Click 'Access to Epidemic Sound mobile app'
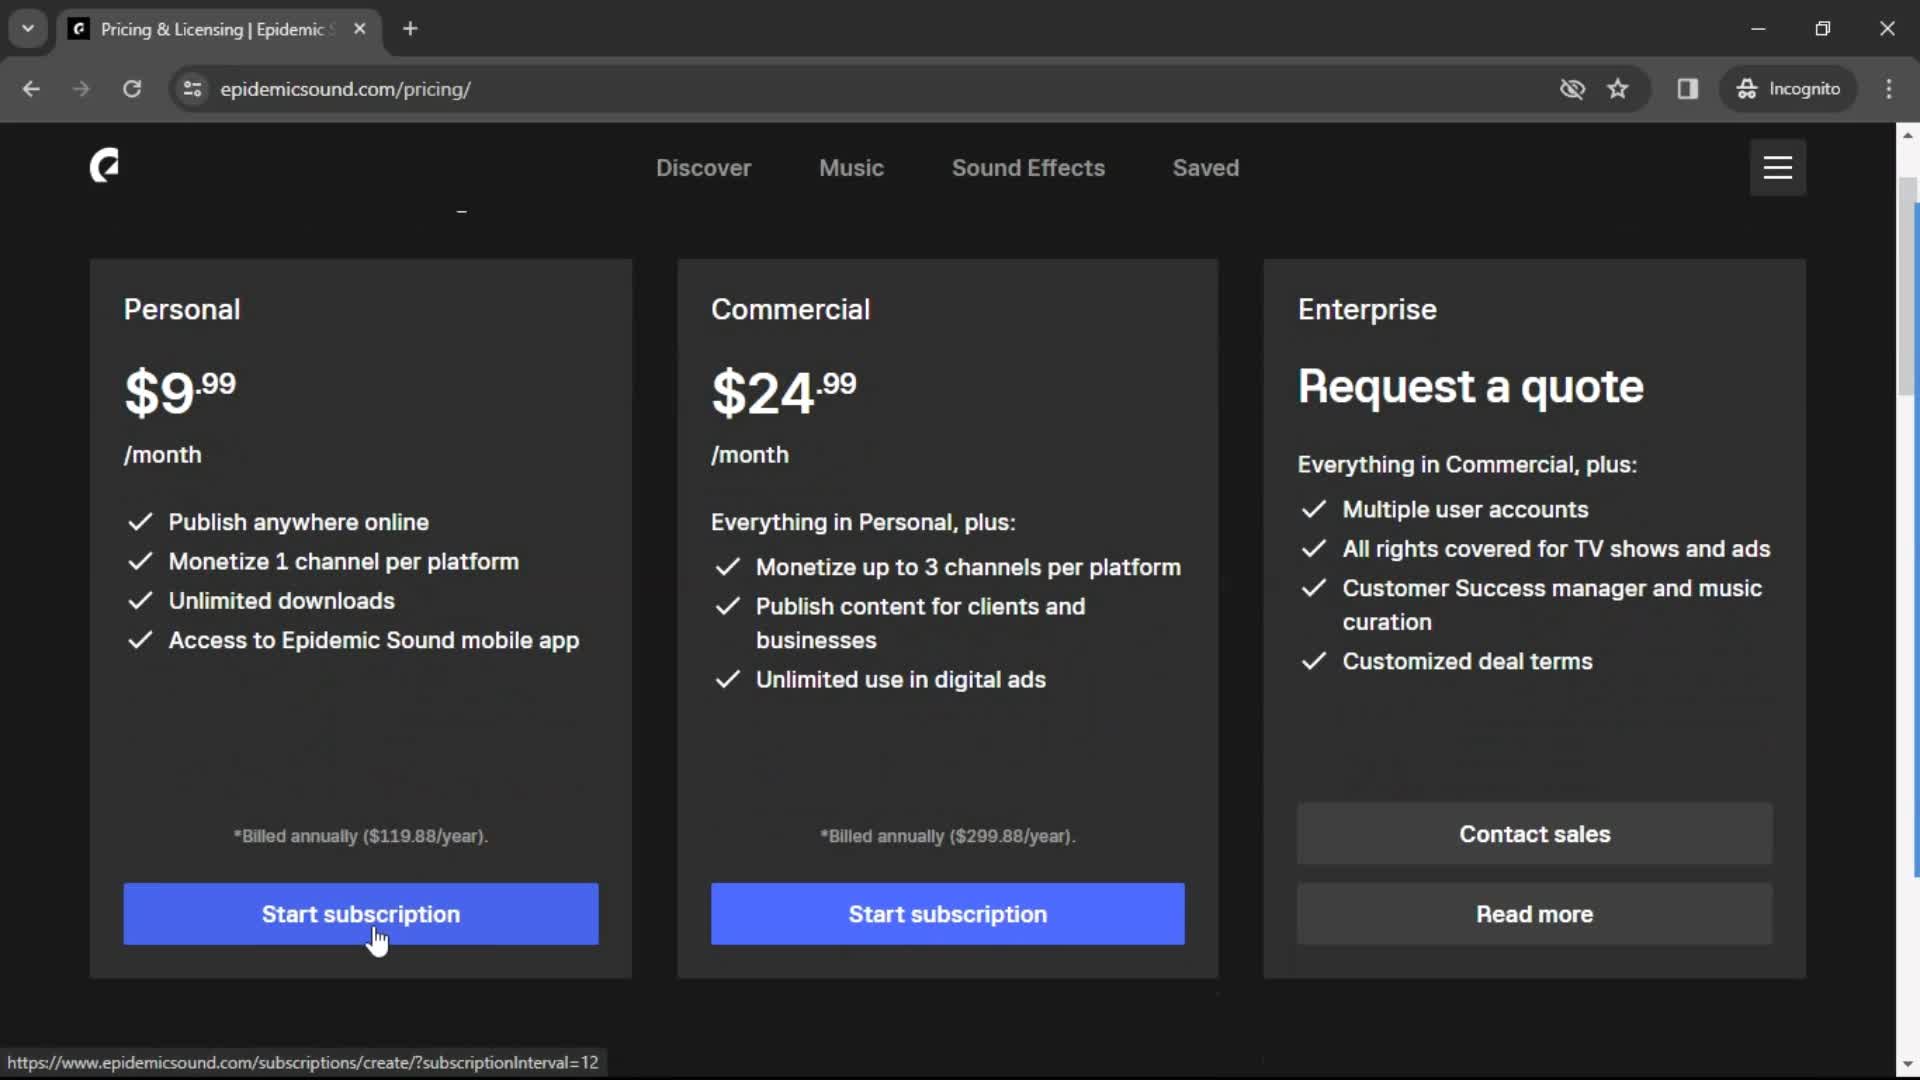The image size is (1920, 1080). point(374,641)
